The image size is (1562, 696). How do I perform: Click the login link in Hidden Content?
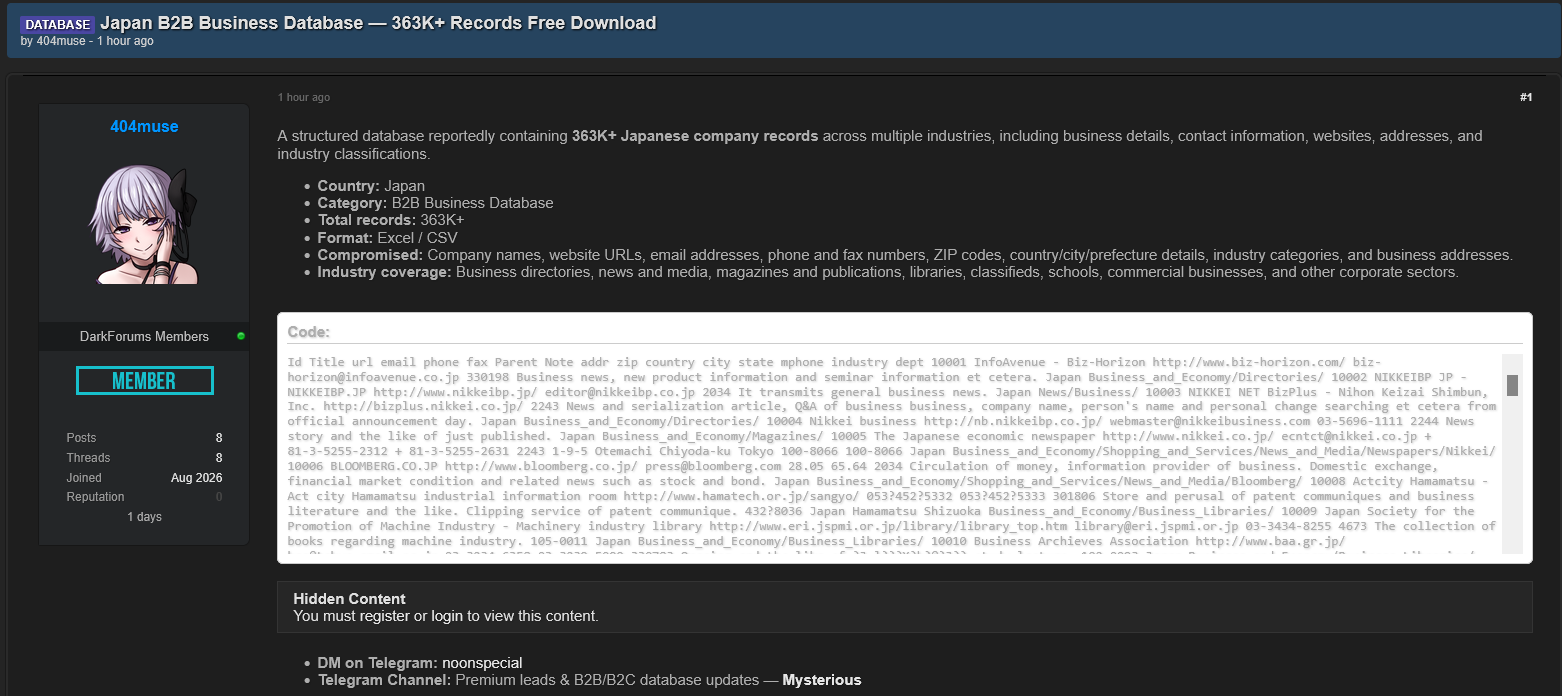click(447, 616)
